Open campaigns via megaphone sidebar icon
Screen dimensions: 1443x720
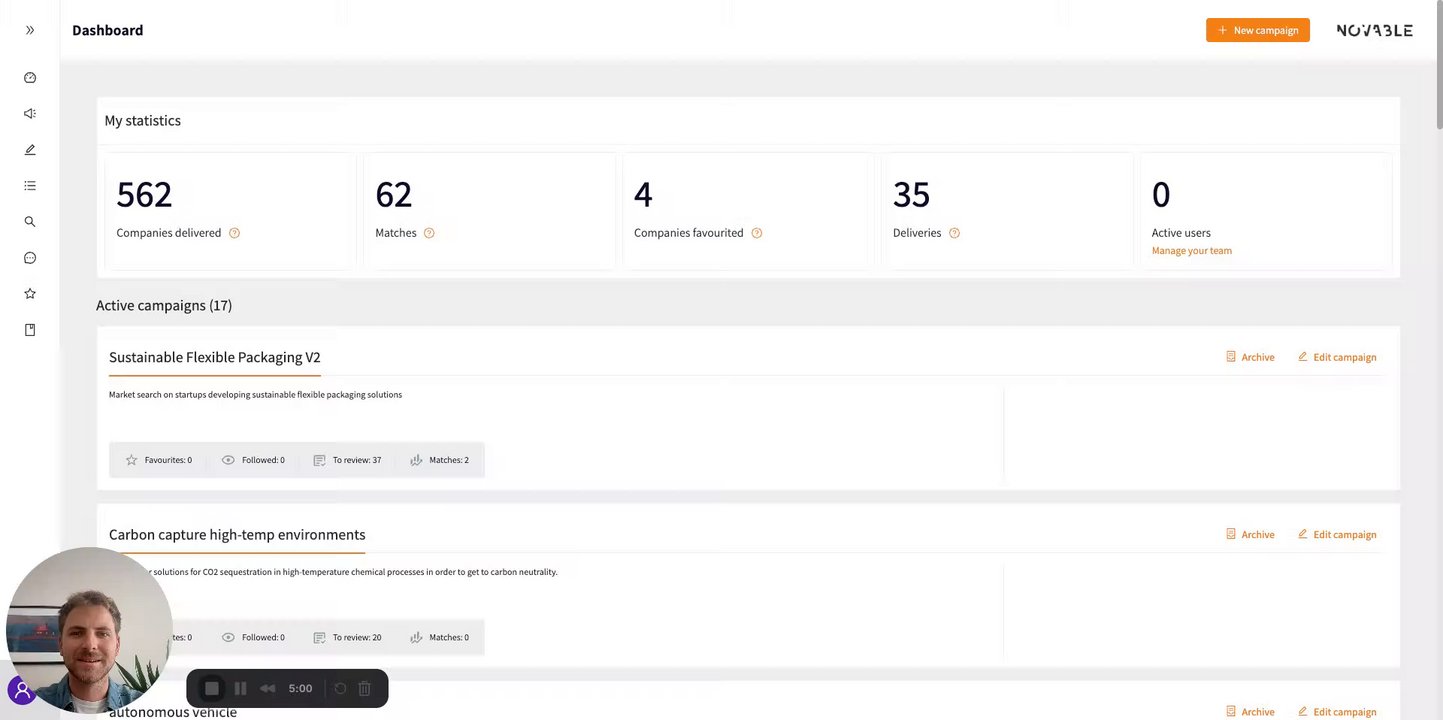(30, 114)
